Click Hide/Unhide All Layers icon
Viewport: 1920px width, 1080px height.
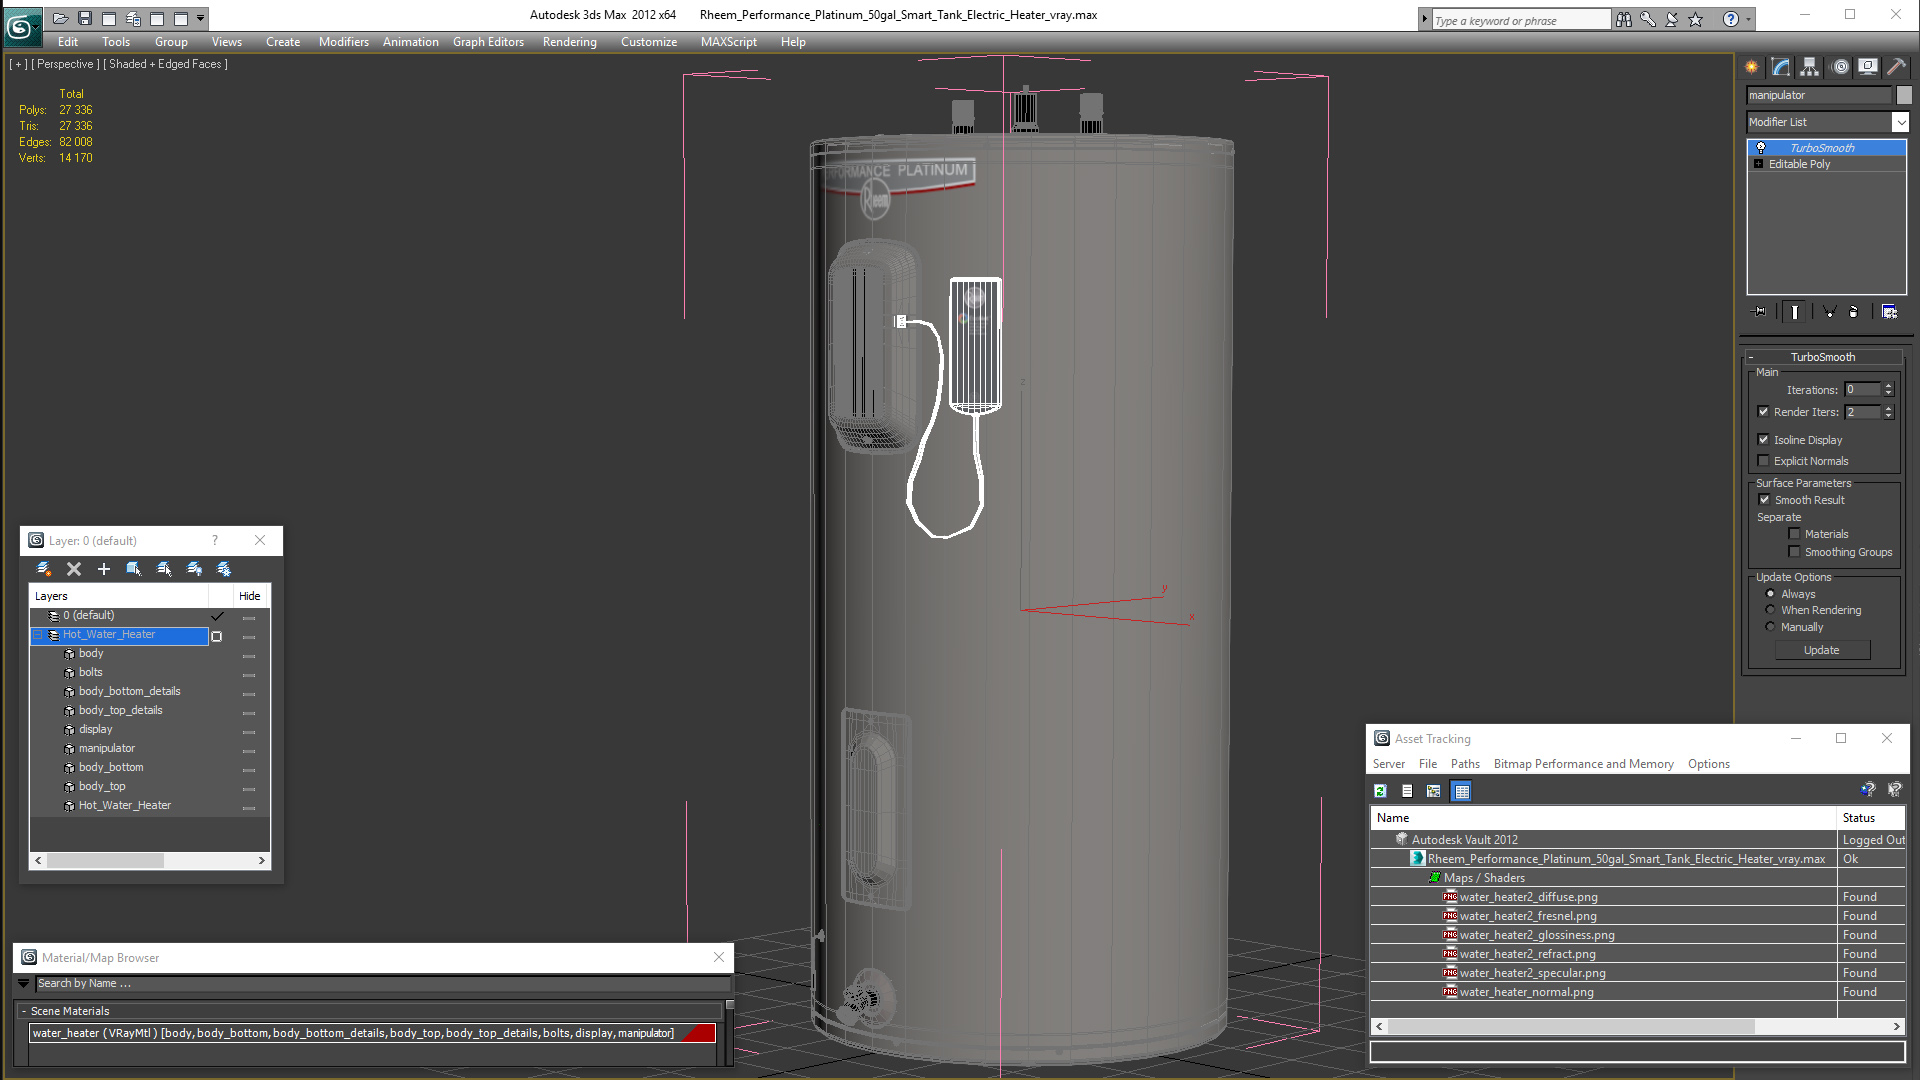point(194,569)
